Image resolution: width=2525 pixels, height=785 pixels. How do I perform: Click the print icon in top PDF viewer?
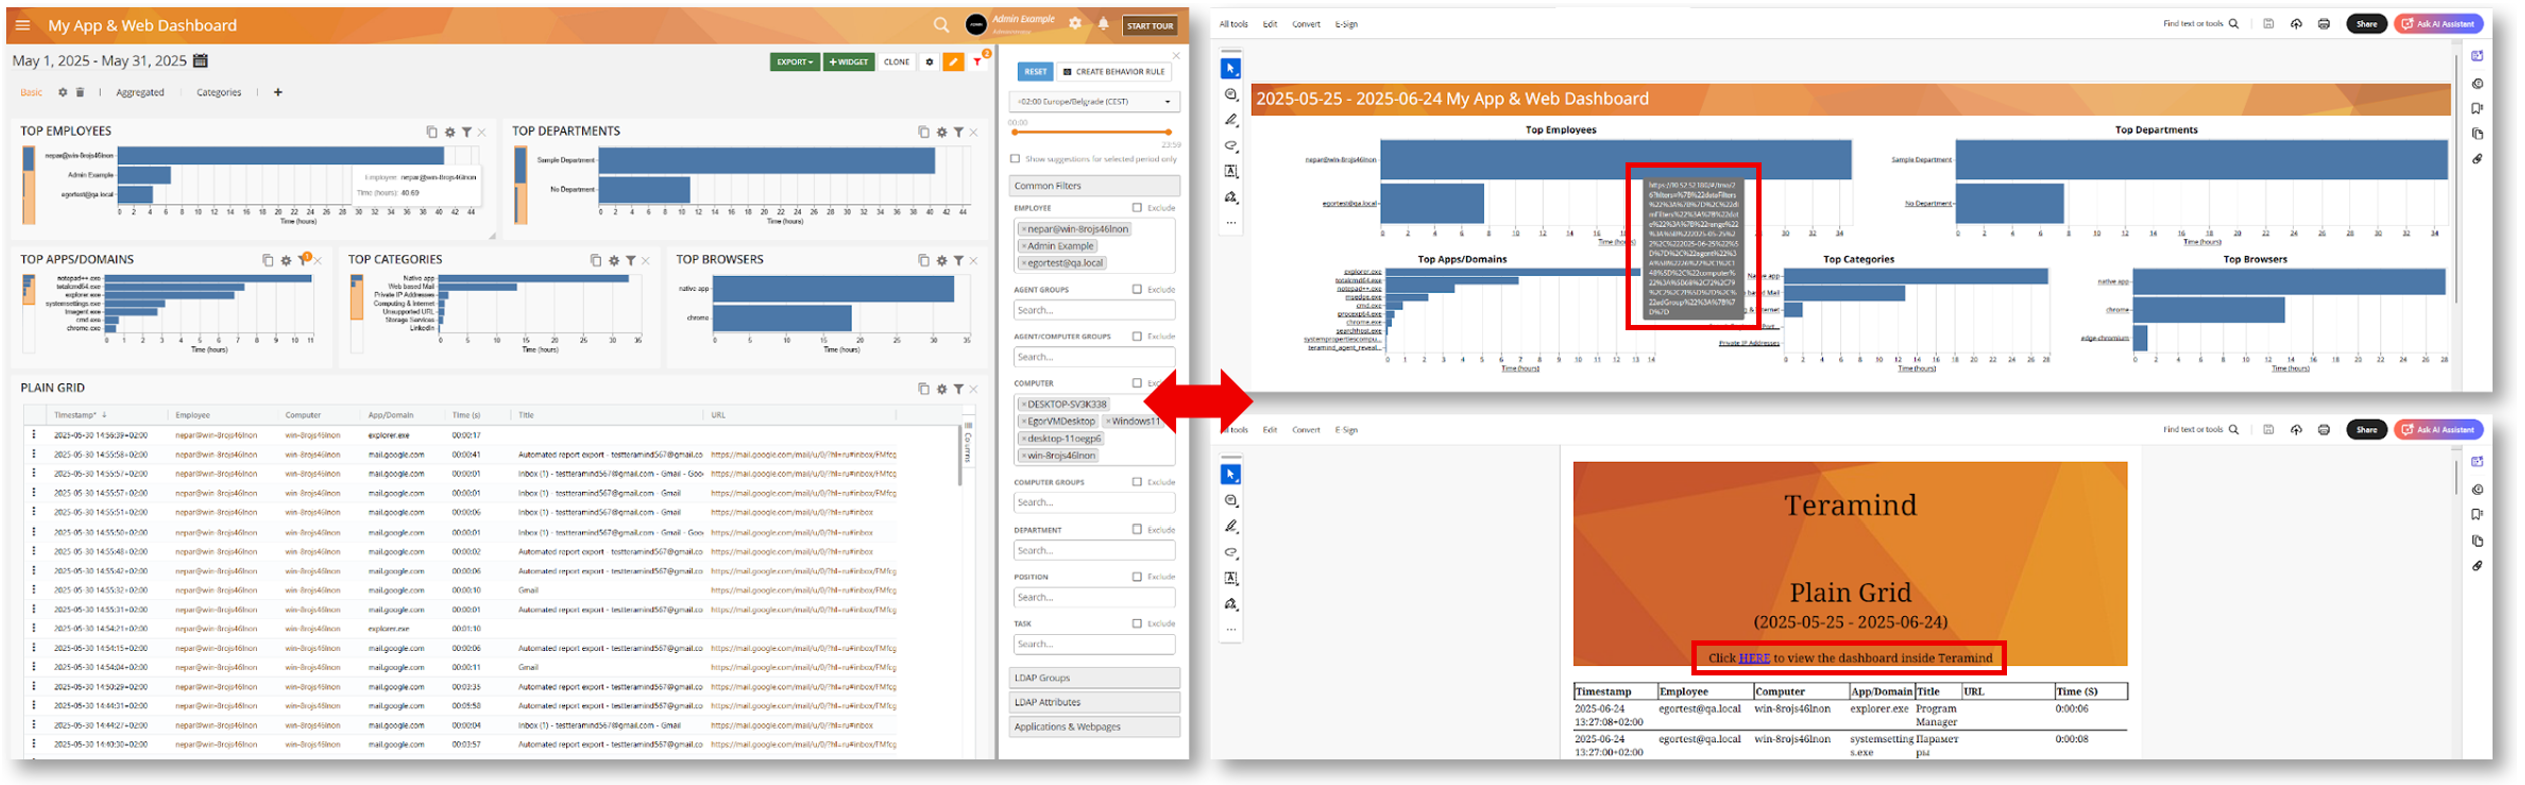[2324, 24]
